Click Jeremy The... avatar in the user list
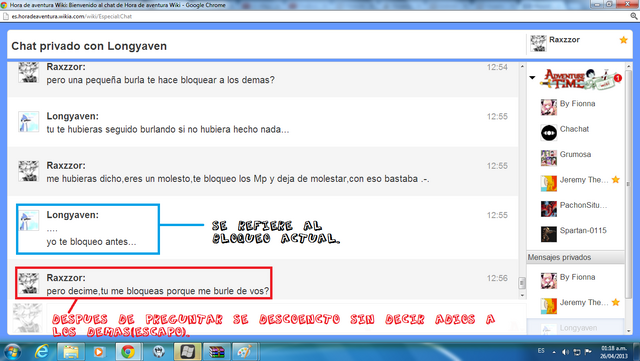 (x=549, y=183)
